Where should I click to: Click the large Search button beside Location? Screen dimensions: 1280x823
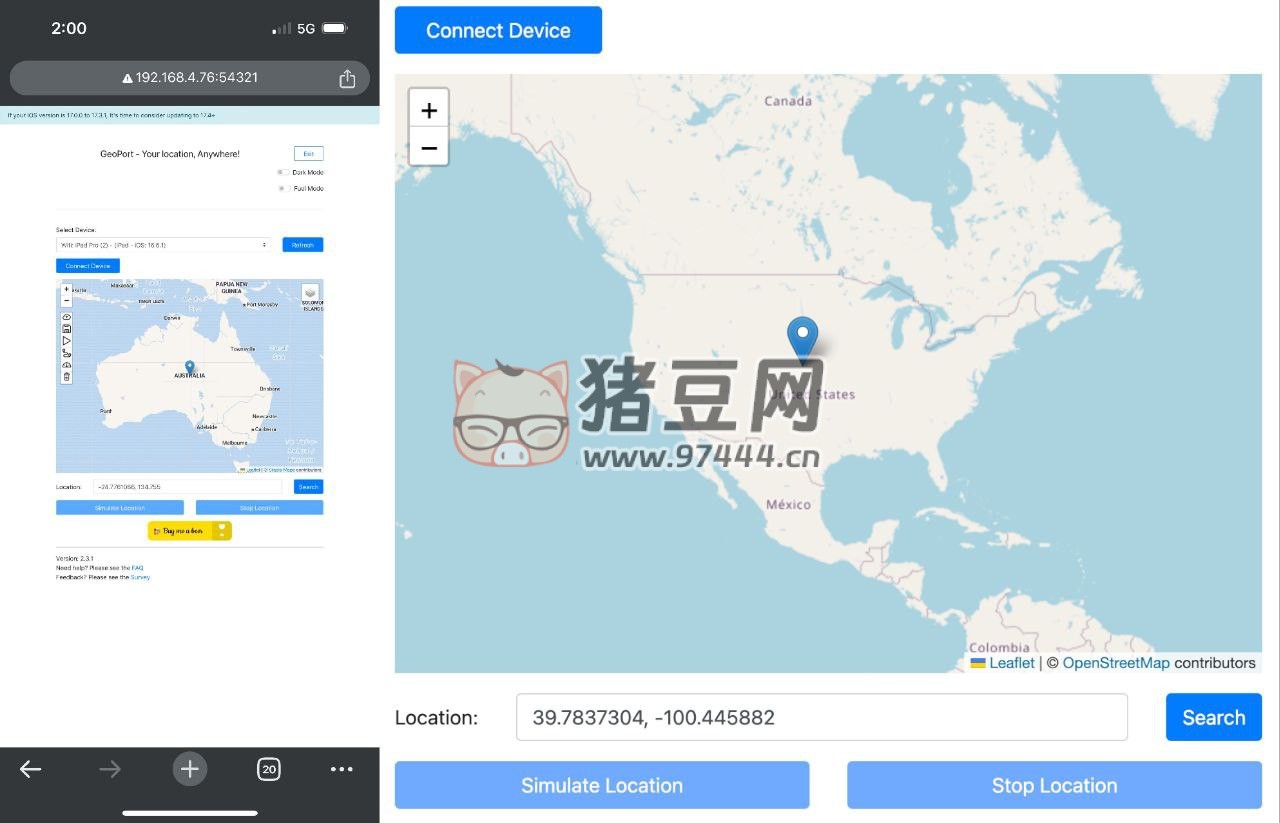pos(1213,717)
